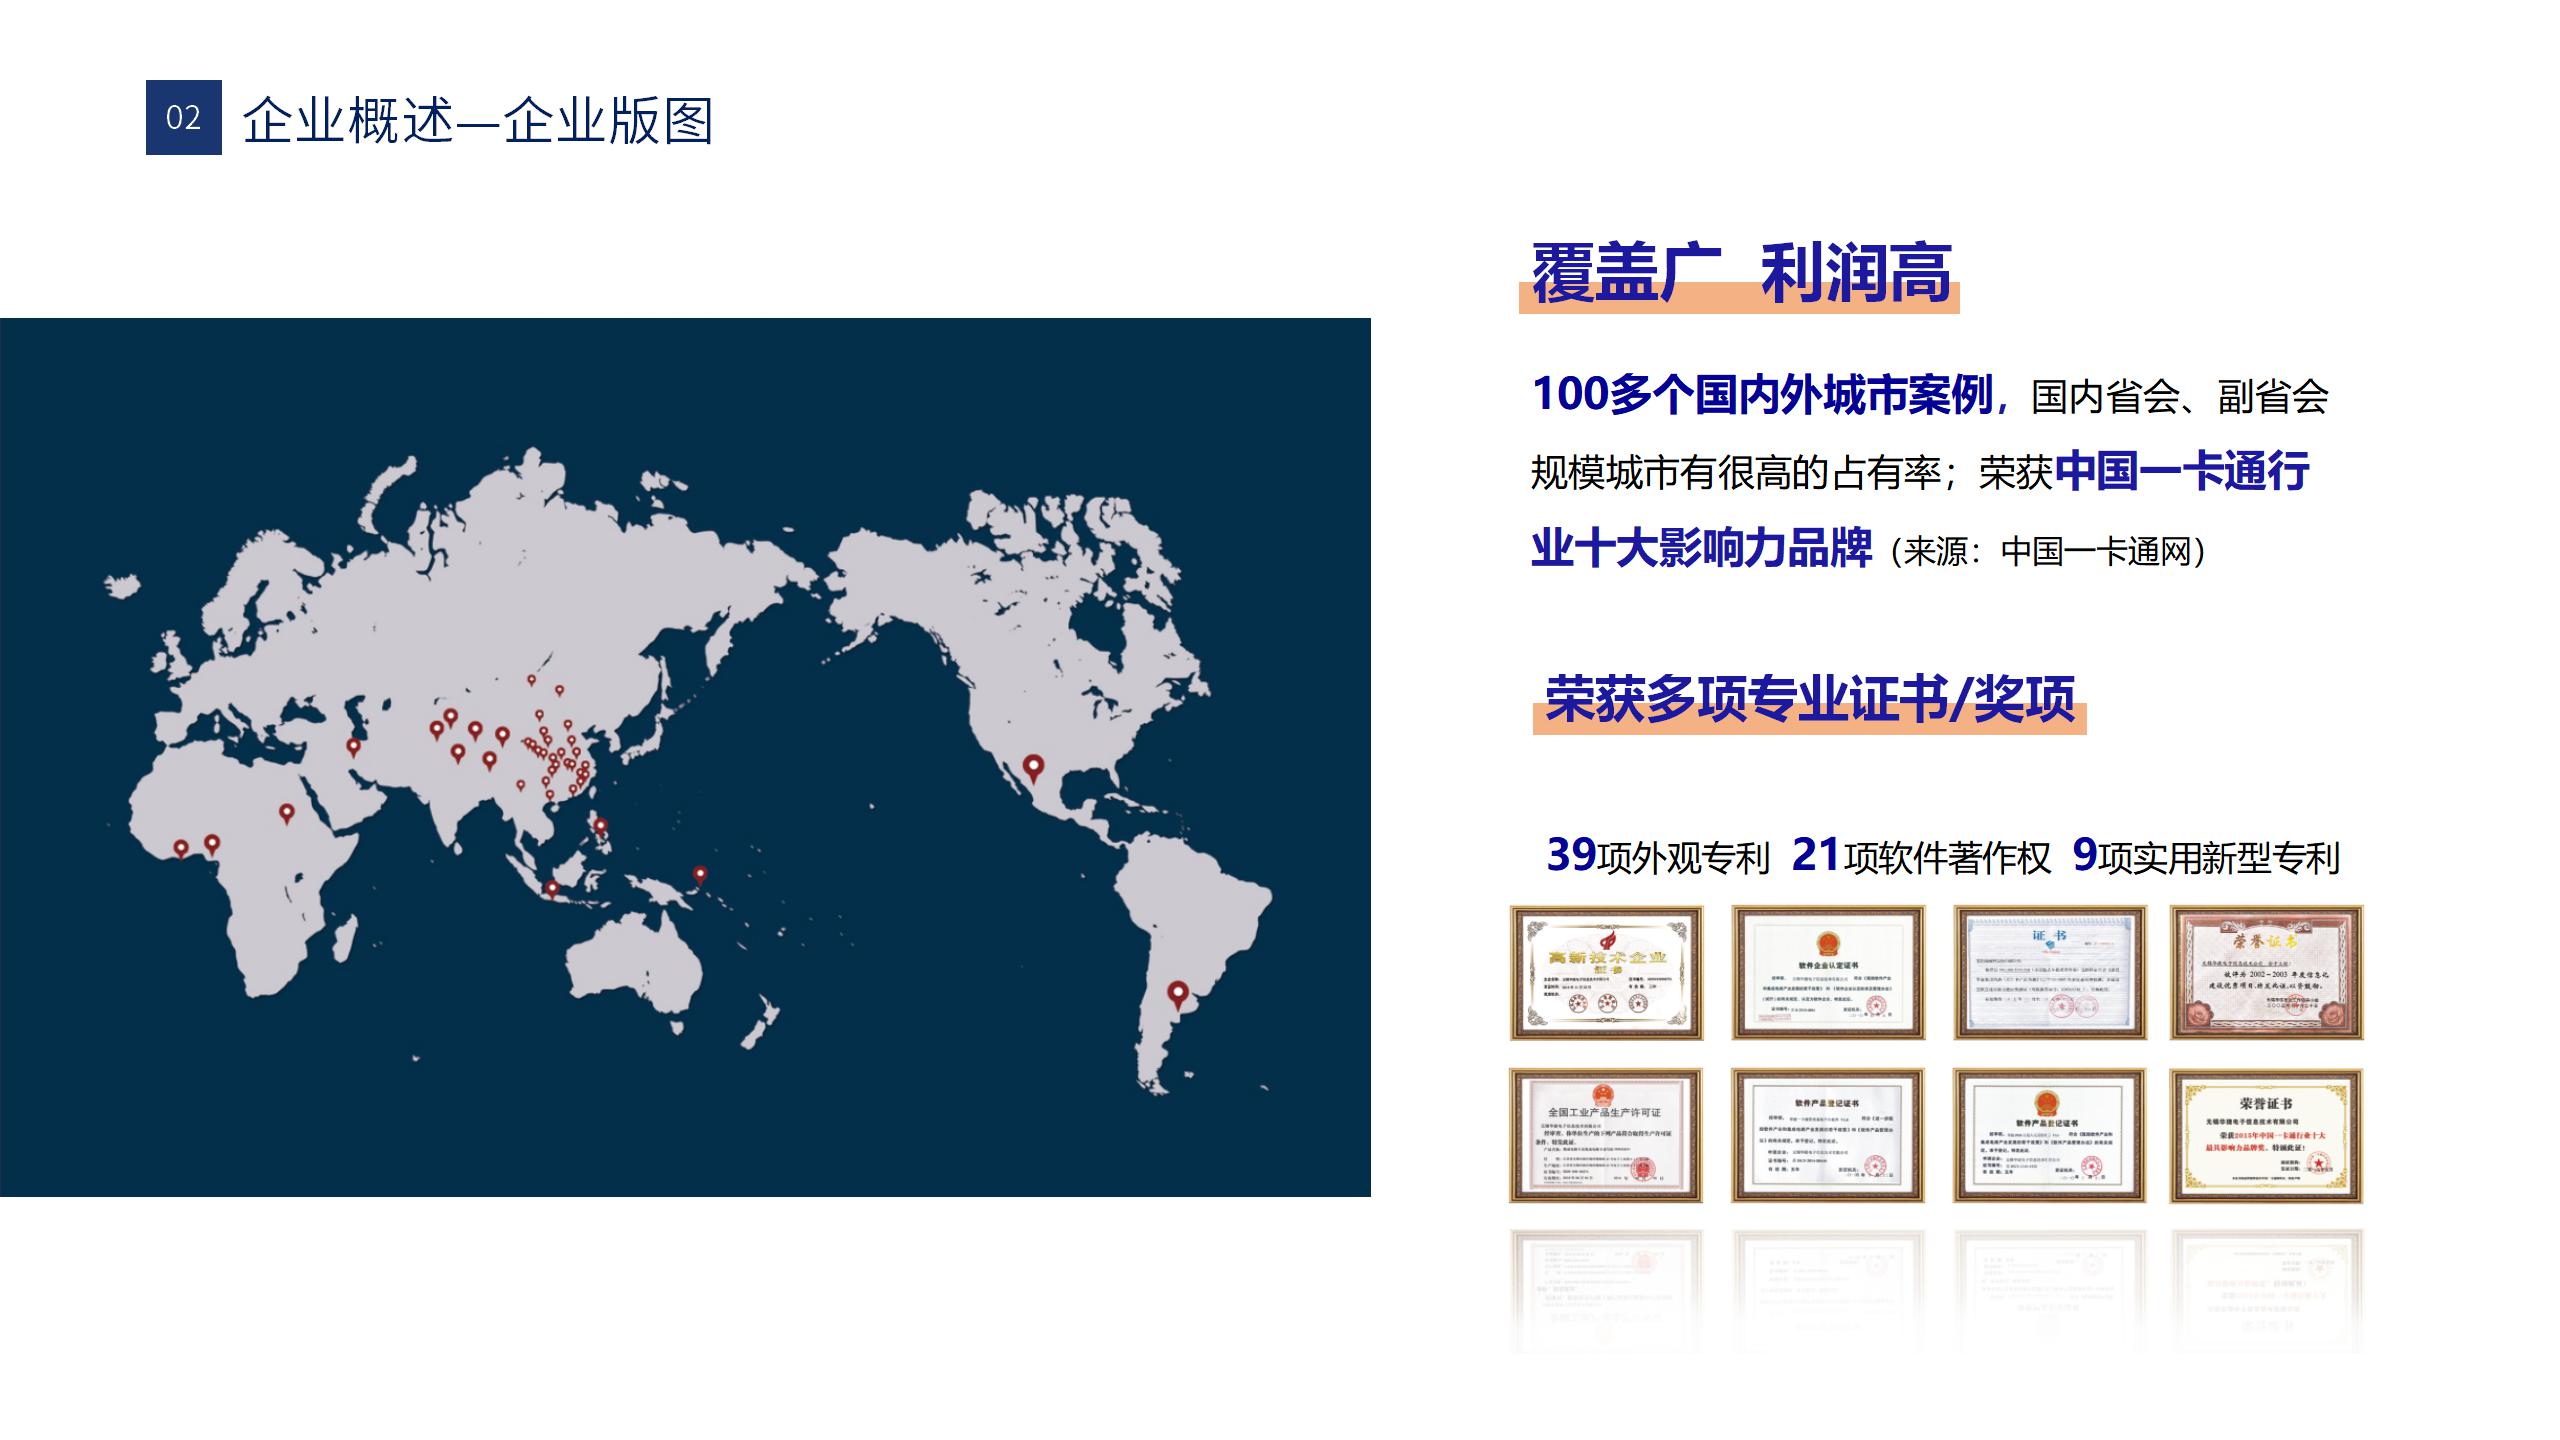Select the 企业概述—企业版图 slide title
This screenshot has width=2560, height=1440.
point(477,121)
